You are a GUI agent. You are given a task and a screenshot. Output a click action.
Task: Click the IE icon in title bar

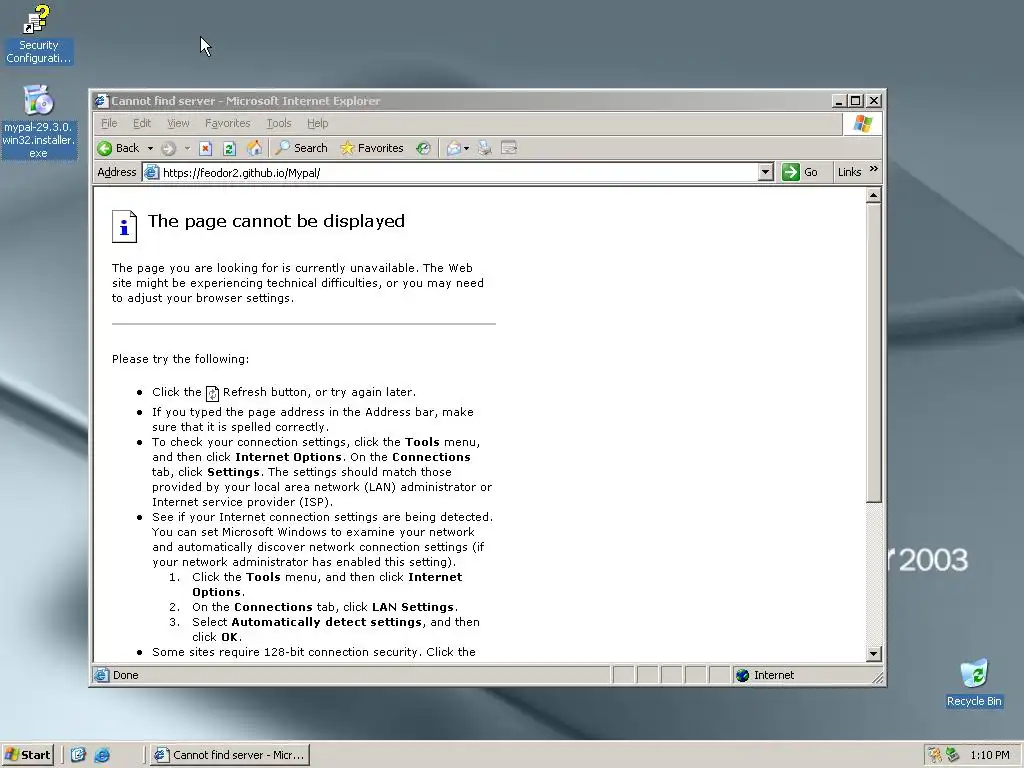pos(101,101)
